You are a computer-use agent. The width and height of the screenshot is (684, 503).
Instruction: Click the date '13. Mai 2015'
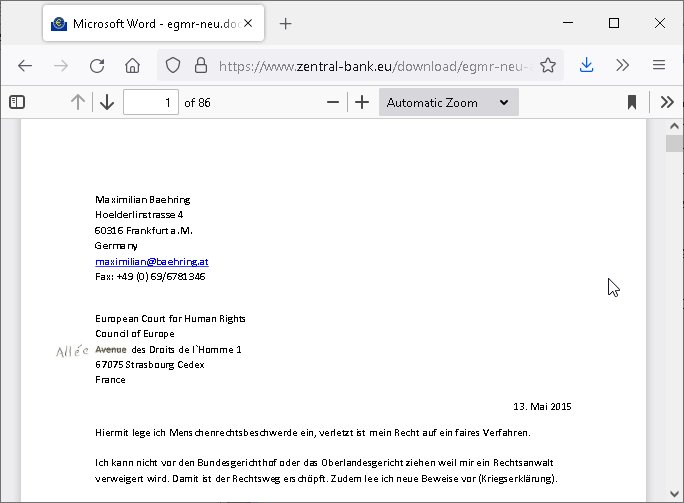pyautogui.click(x=542, y=407)
